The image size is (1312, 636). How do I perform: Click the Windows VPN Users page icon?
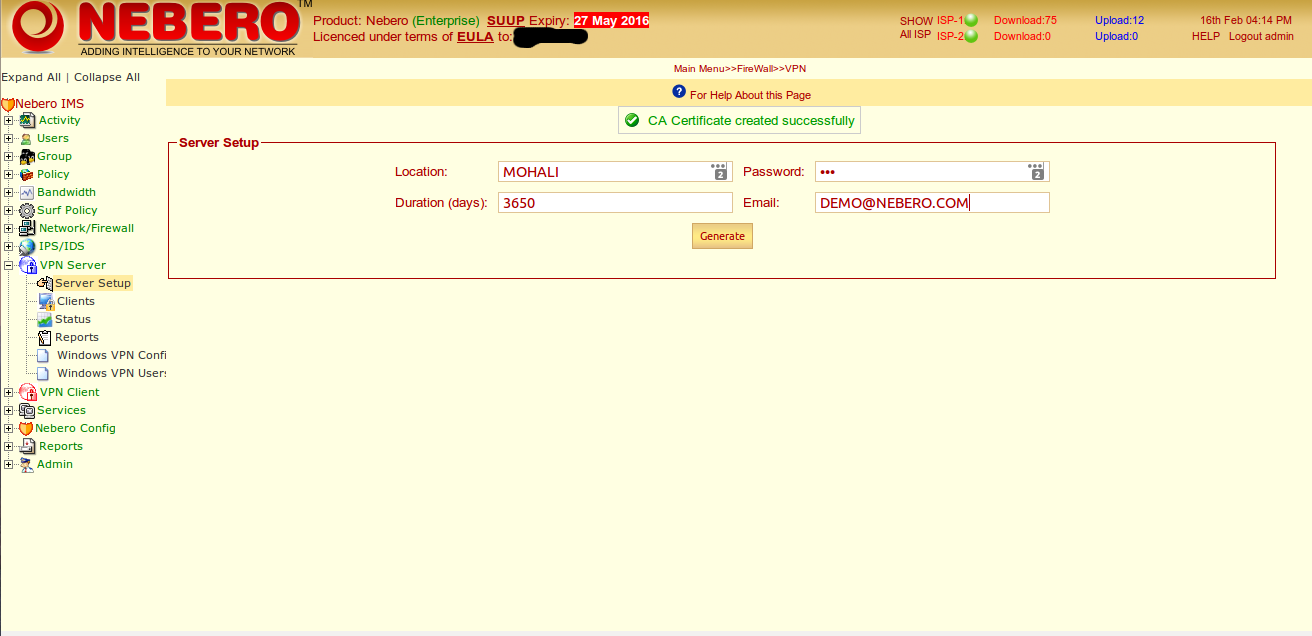(x=44, y=374)
